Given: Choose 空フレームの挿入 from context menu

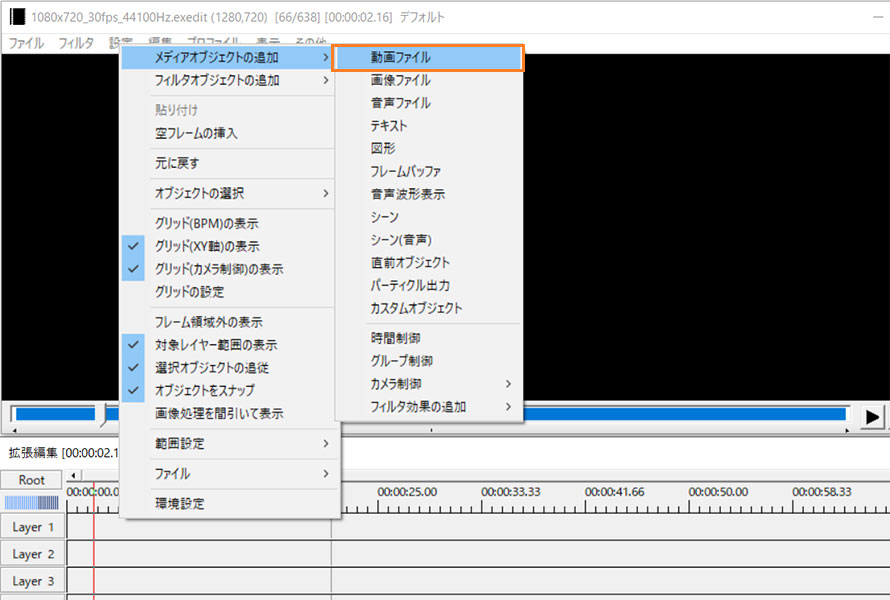Looking at the screenshot, I should point(227,133).
